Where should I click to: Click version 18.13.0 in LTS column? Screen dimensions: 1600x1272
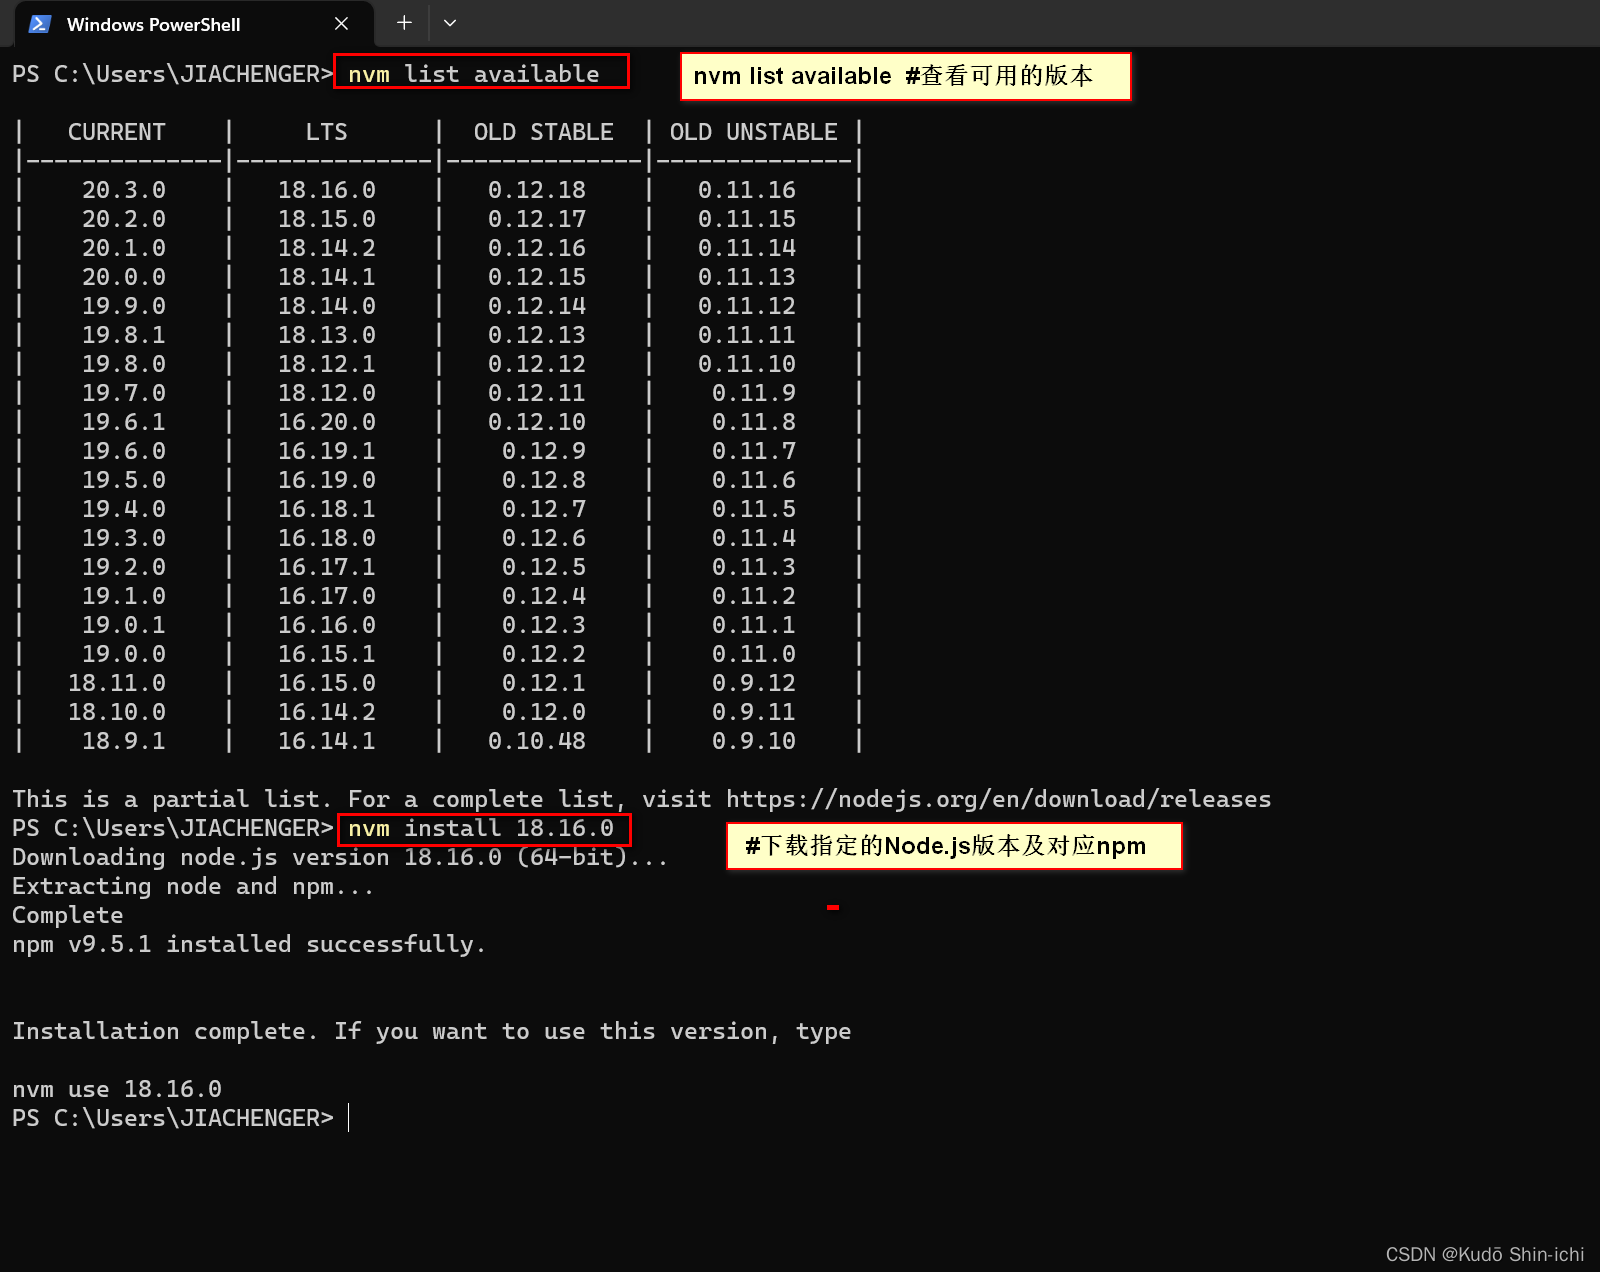(x=327, y=335)
